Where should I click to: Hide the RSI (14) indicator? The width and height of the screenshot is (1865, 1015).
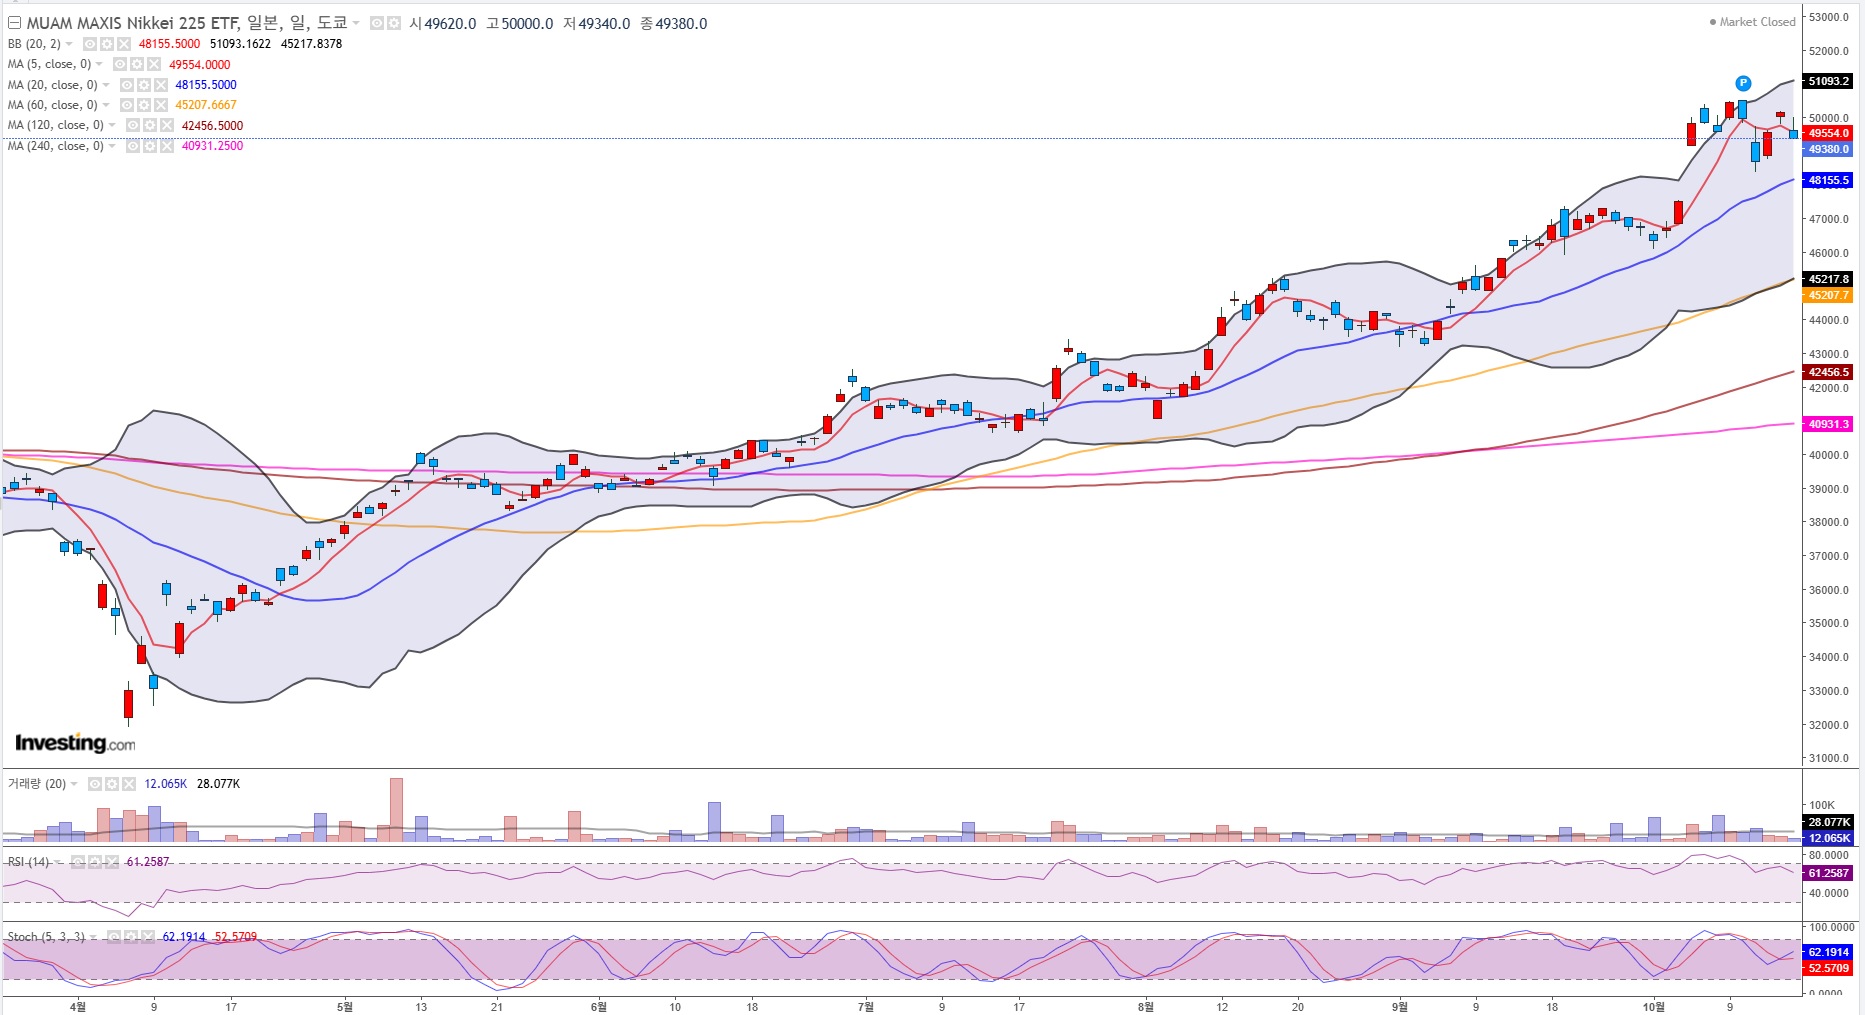(77, 862)
